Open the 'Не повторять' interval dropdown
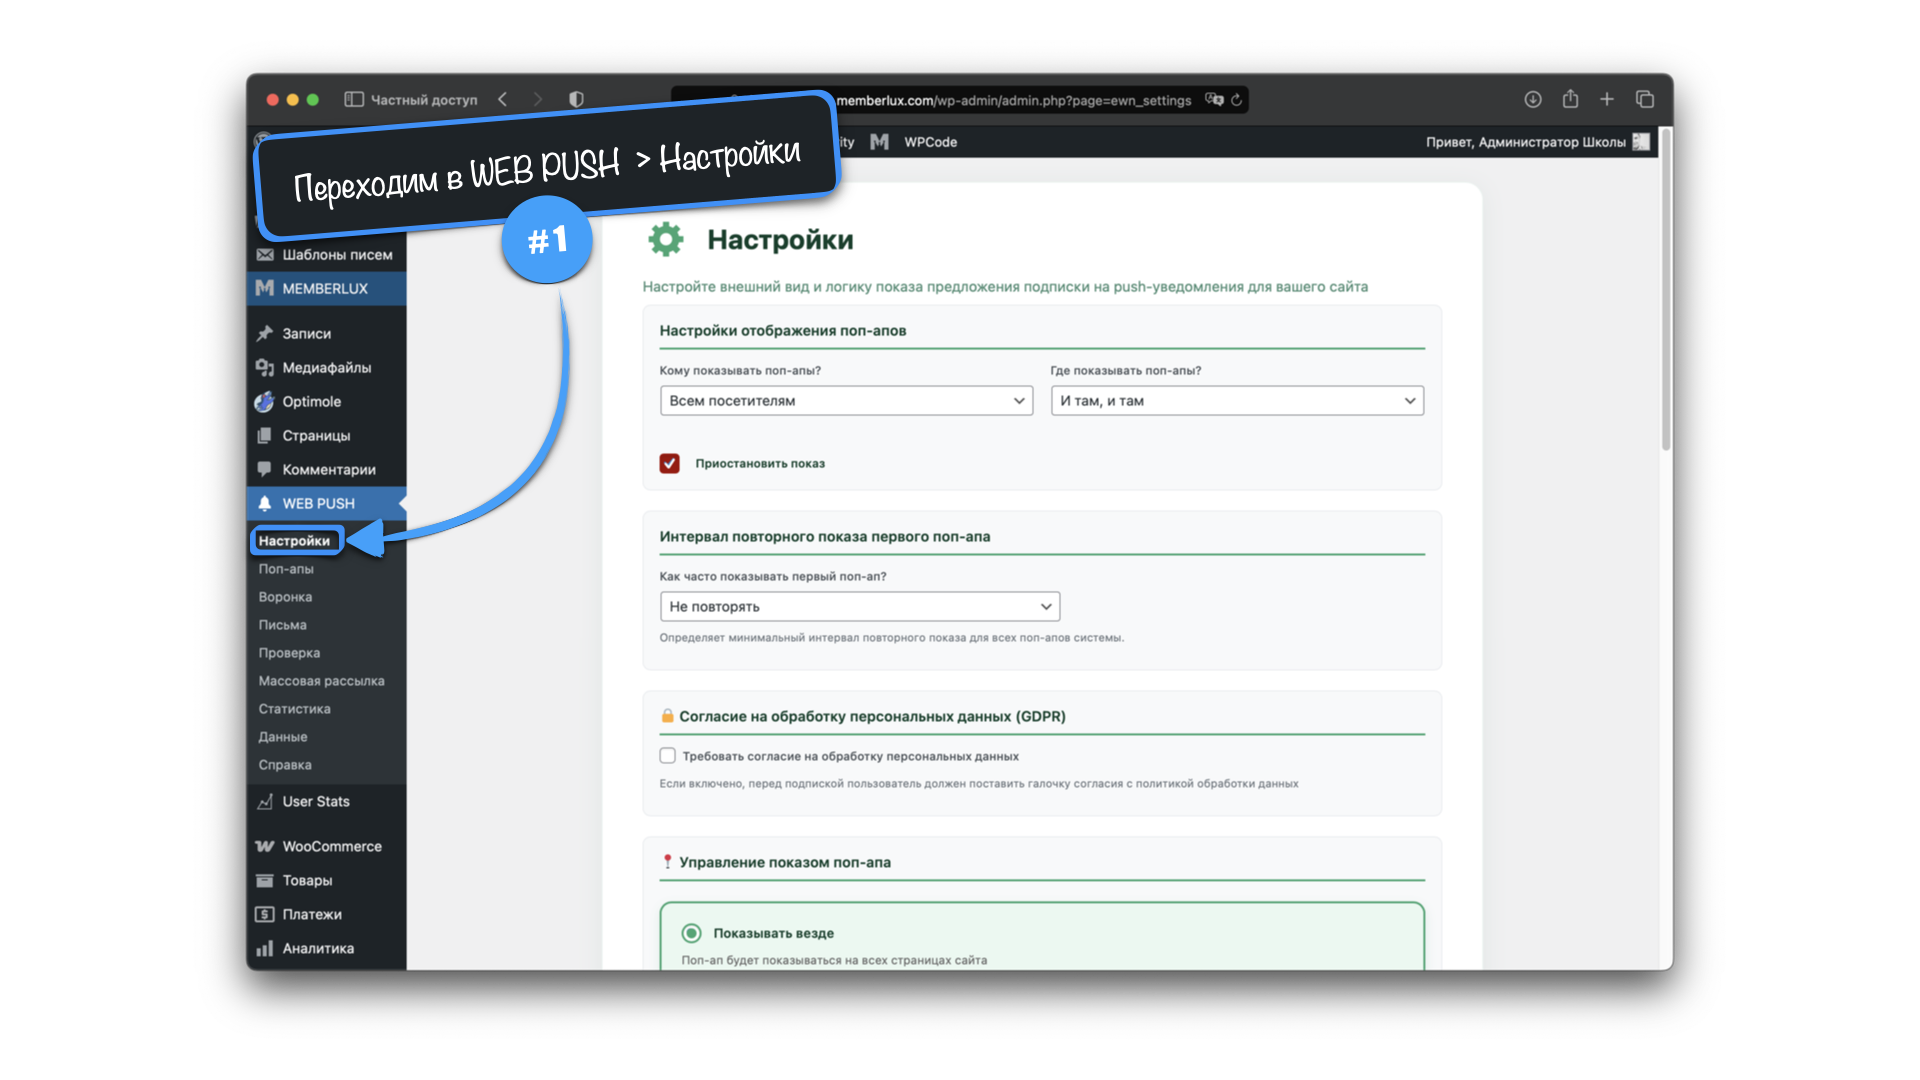The height and width of the screenshot is (1080, 1920). (859, 607)
